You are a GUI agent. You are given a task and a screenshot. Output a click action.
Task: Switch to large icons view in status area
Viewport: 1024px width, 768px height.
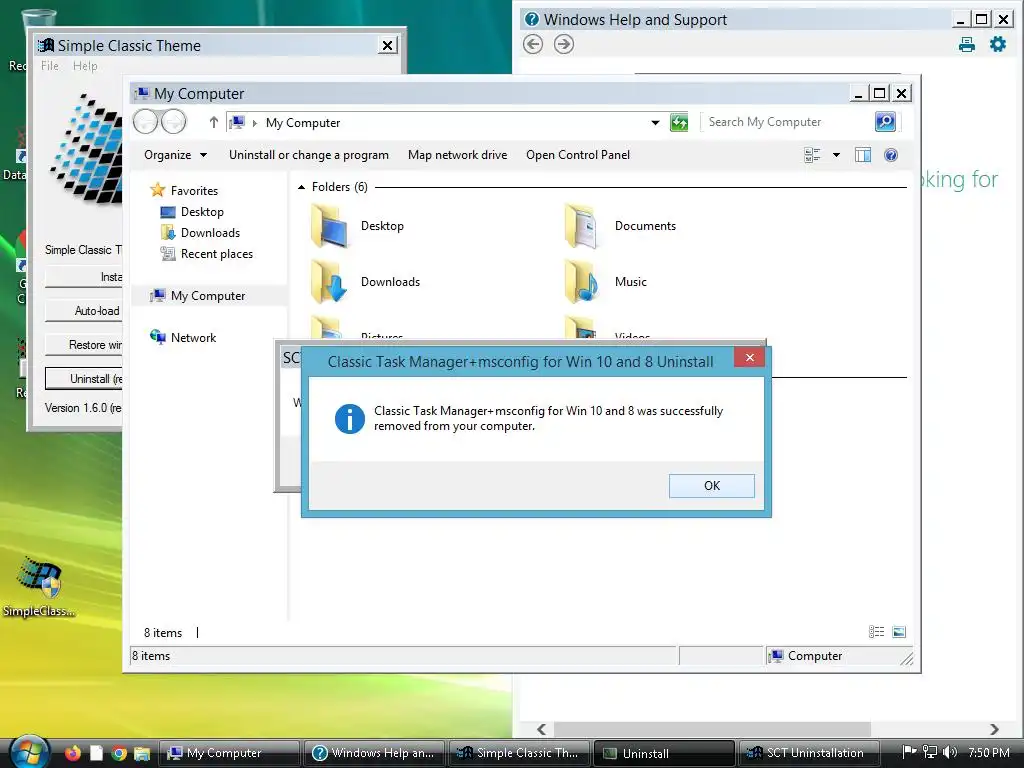point(899,632)
